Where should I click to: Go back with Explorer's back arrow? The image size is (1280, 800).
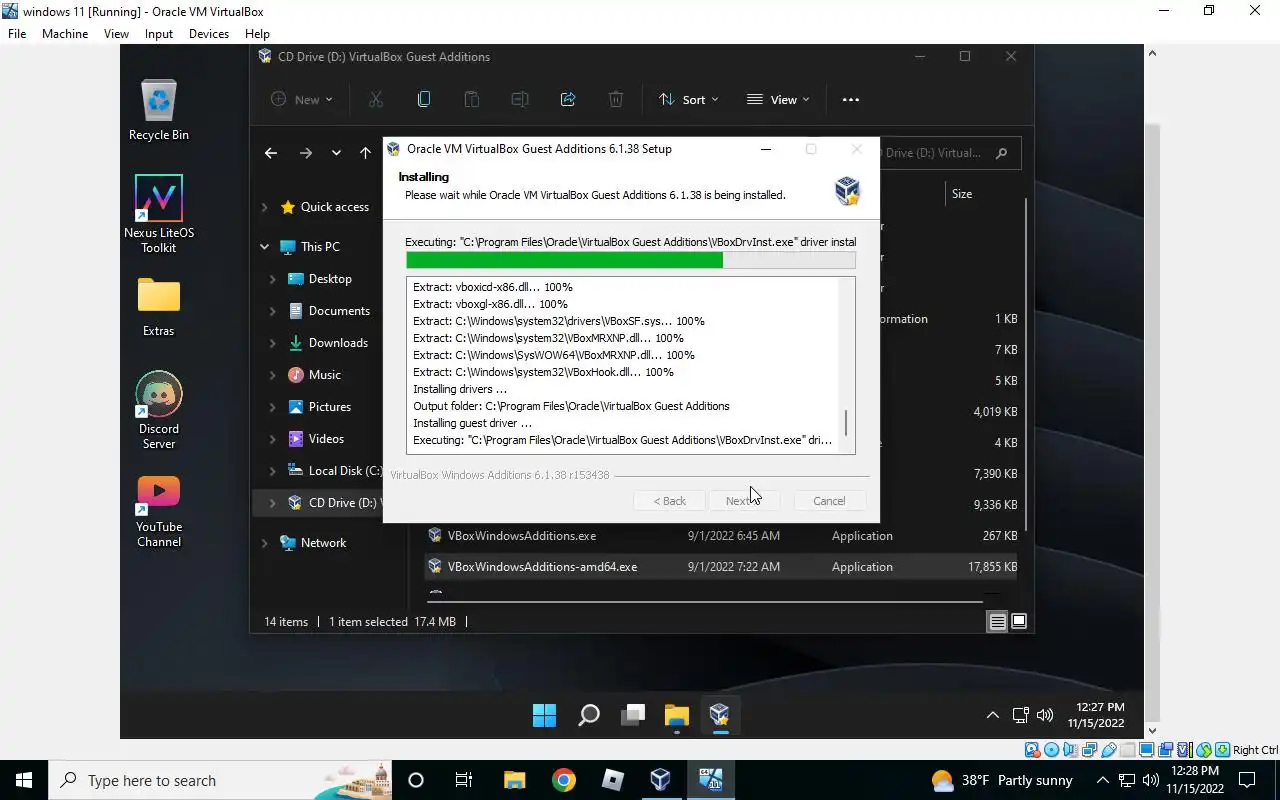(271, 153)
